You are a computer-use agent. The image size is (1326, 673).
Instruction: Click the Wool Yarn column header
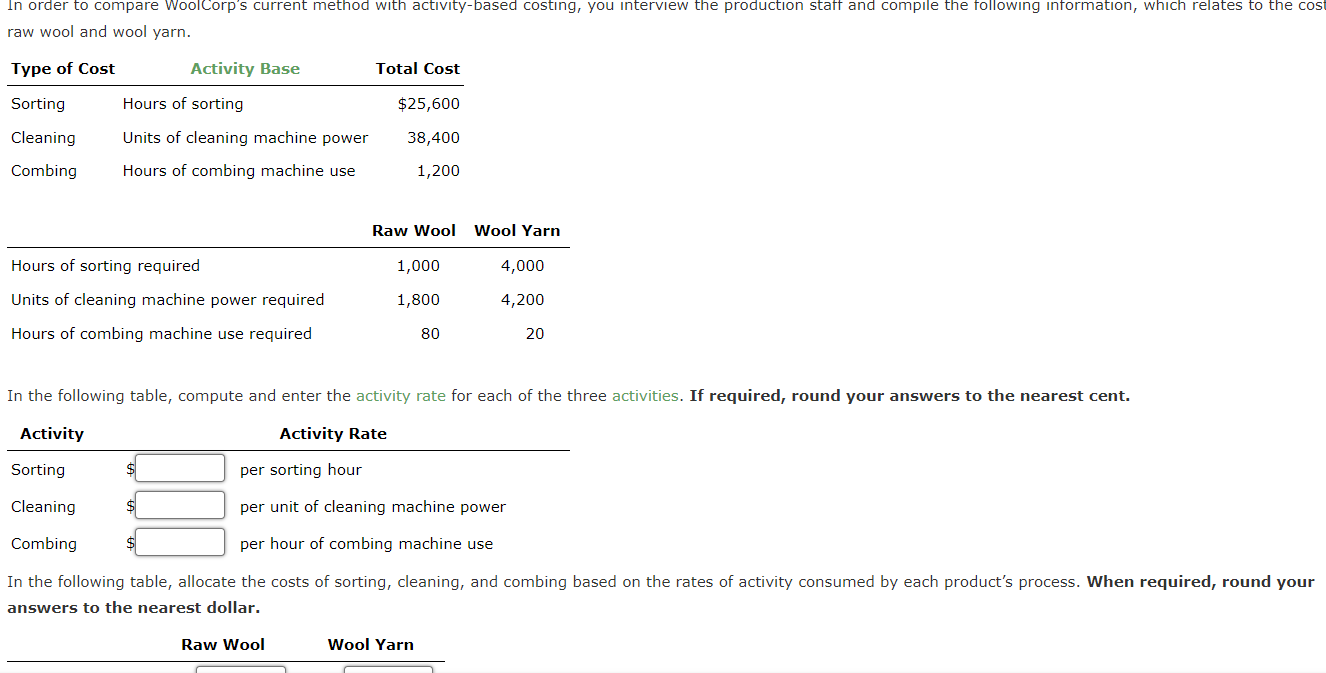(x=517, y=230)
